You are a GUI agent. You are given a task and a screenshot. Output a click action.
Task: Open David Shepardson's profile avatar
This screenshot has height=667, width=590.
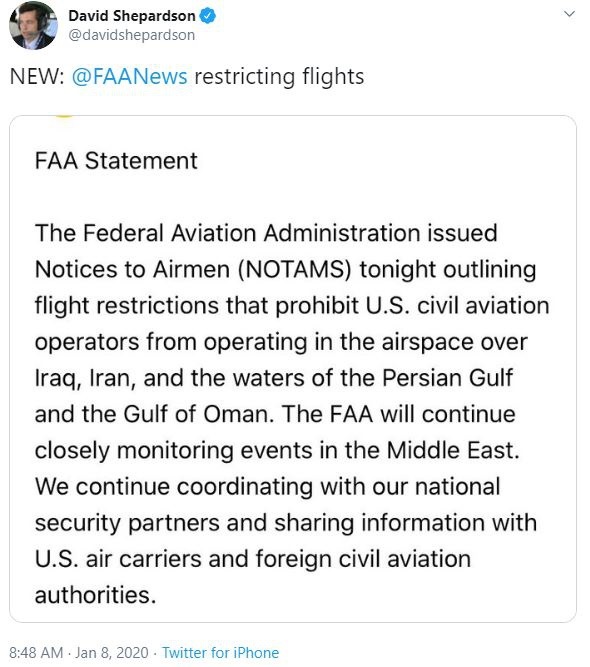[33, 26]
